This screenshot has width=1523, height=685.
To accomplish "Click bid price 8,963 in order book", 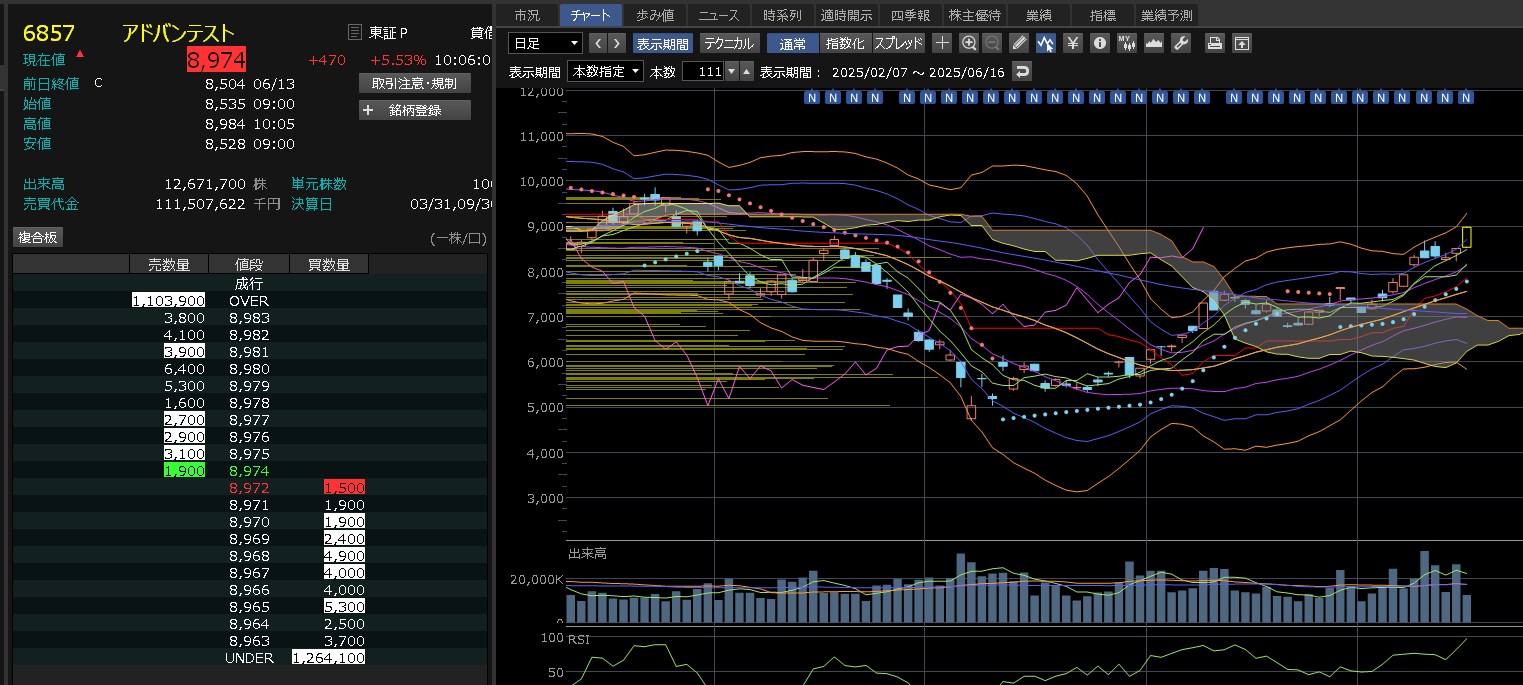I will tap(249, 641).
